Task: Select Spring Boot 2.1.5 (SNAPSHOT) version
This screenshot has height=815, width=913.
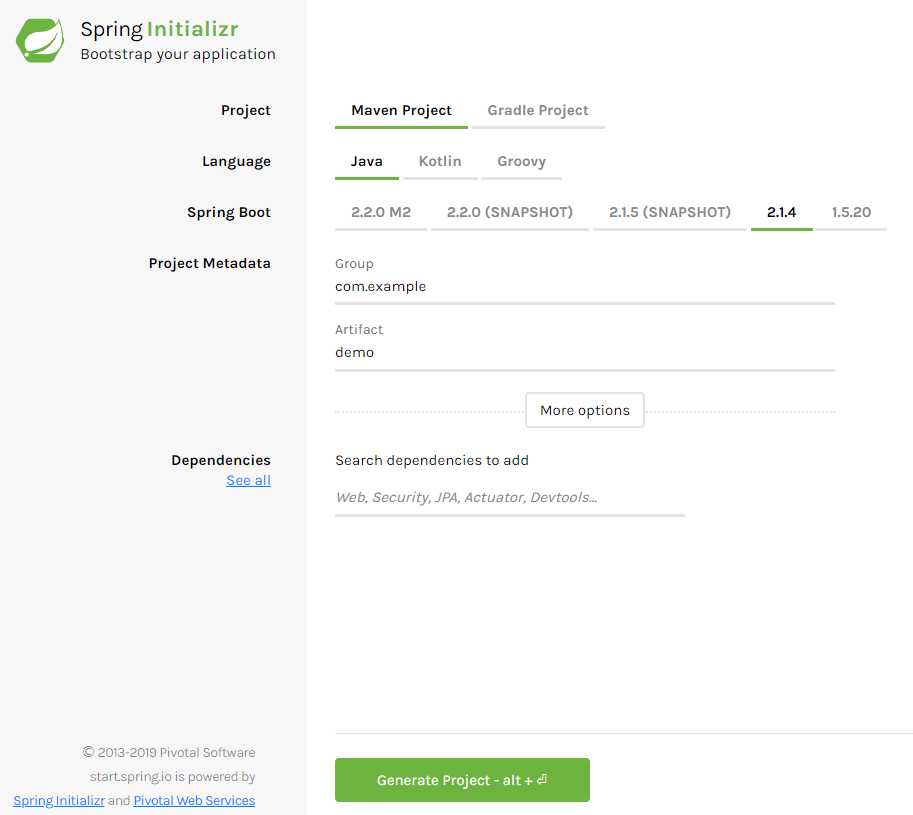Action: click(670, 212)
